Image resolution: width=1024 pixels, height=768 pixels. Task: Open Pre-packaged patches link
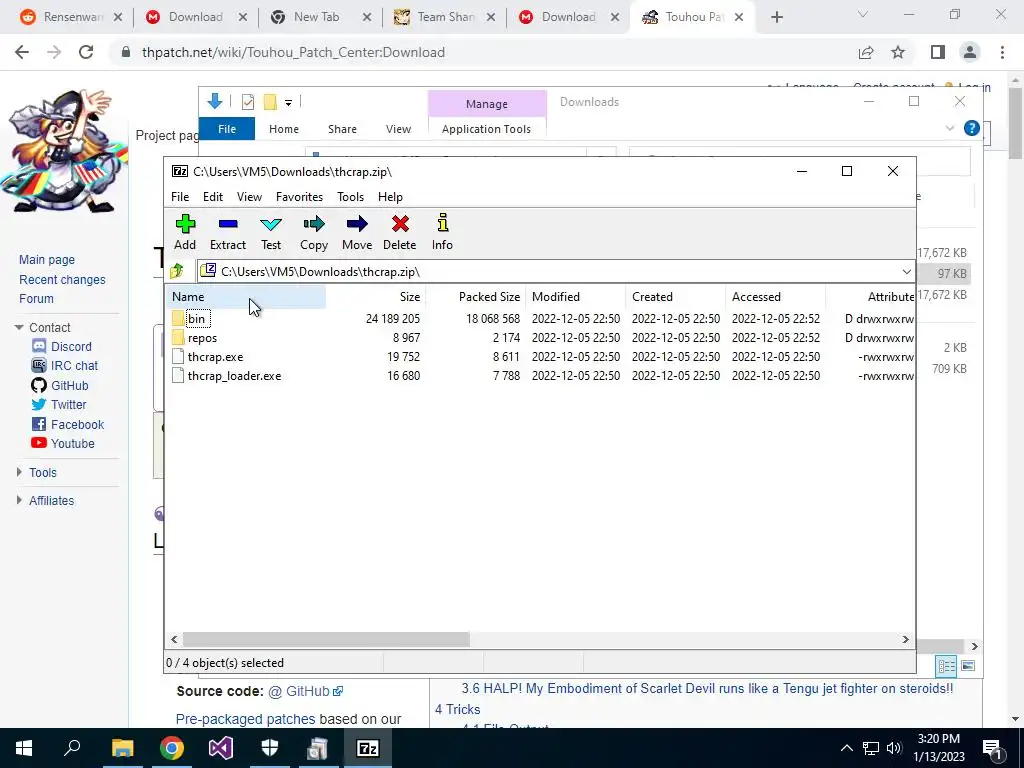click(245, 719)
